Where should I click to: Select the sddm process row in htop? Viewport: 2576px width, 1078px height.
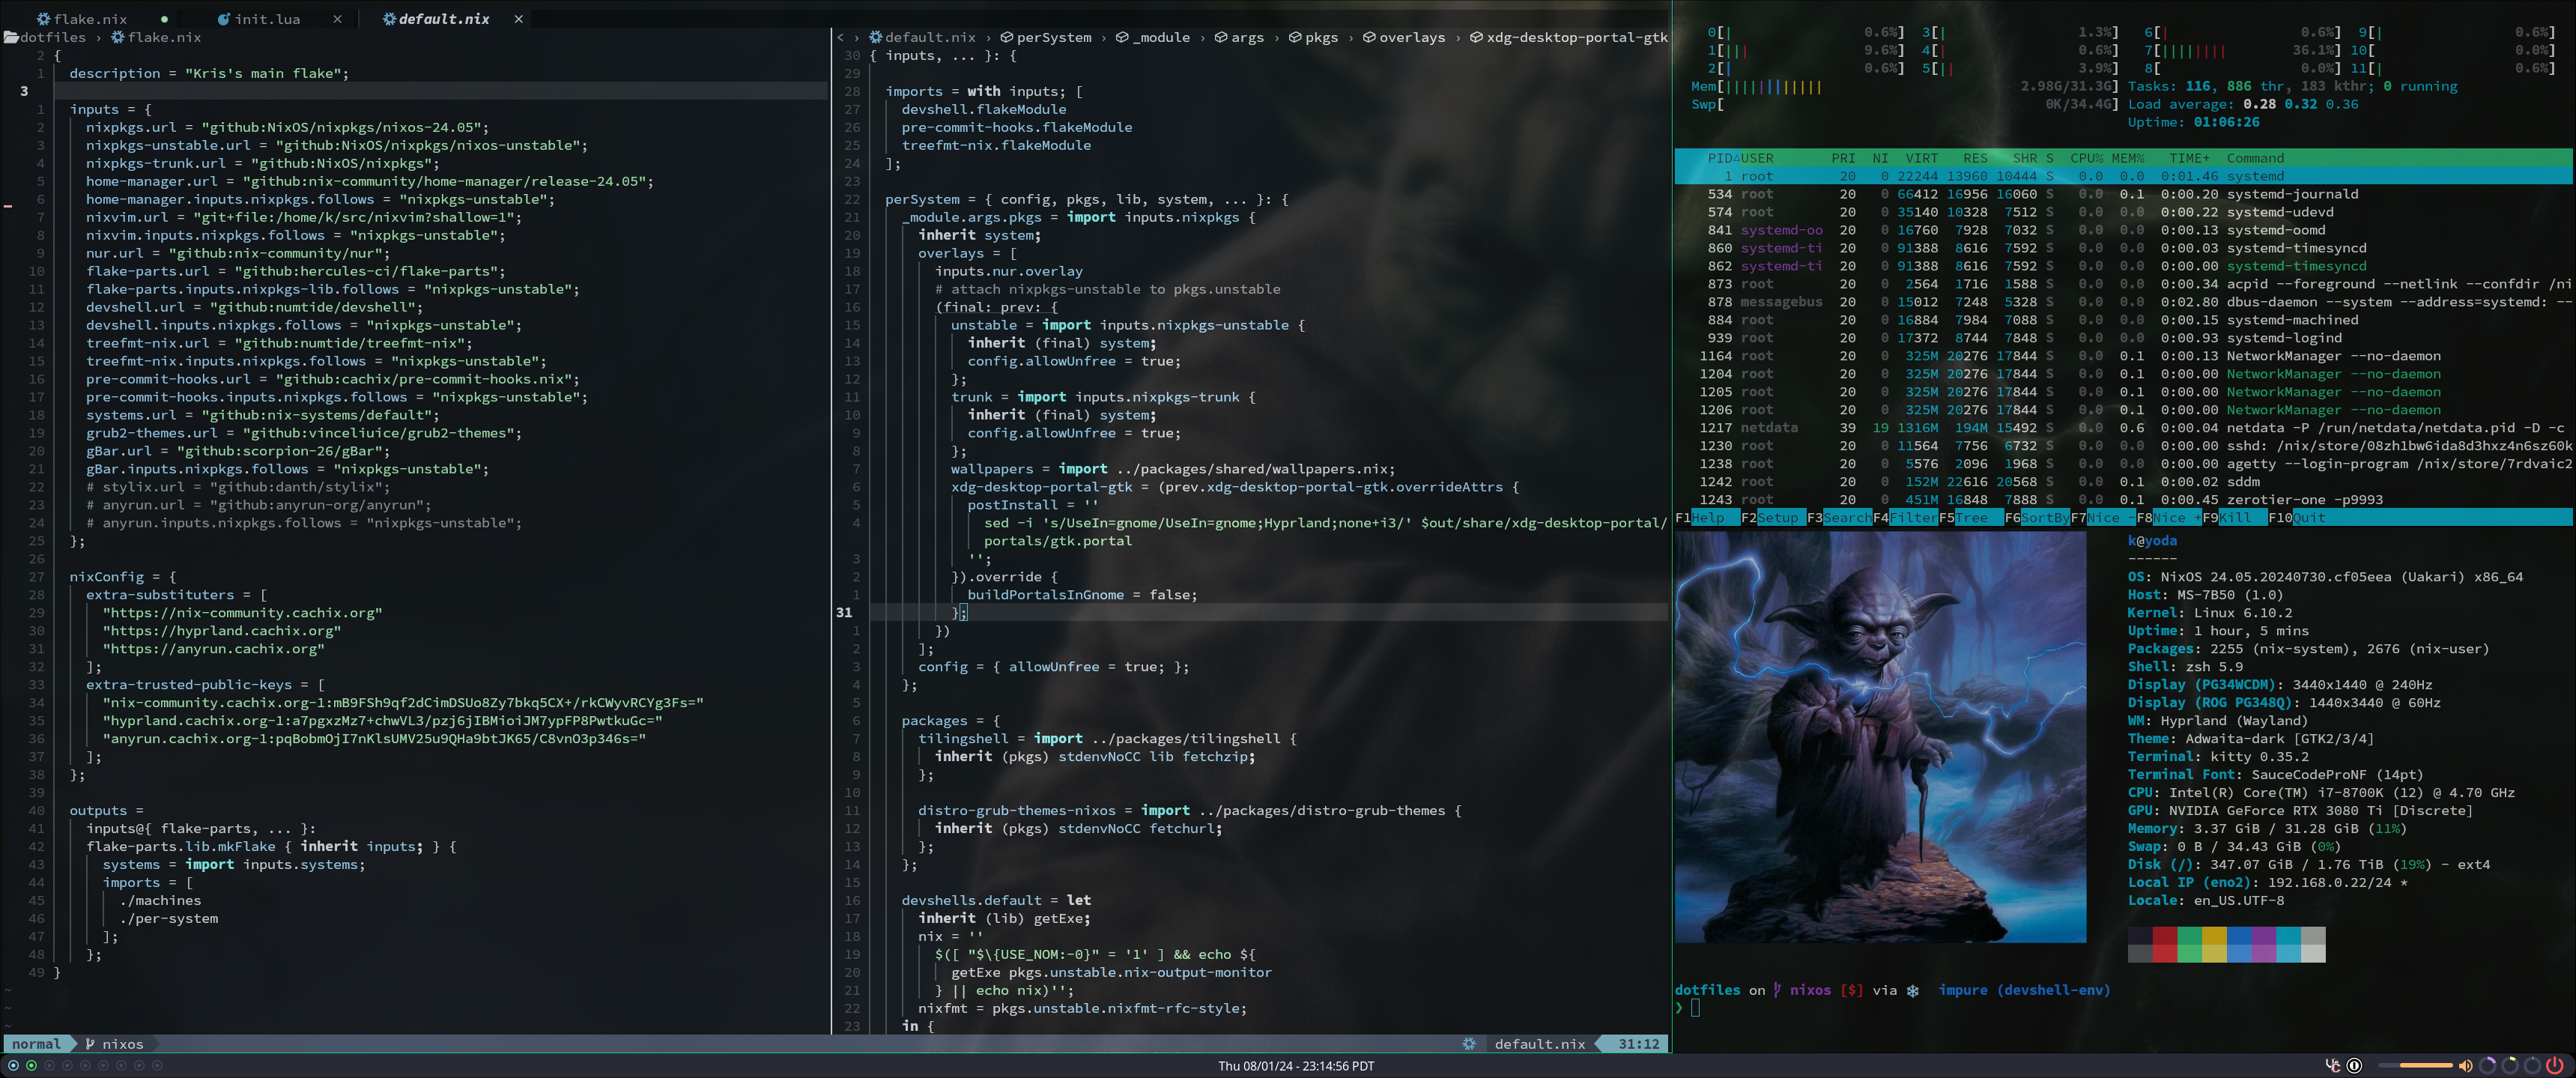2123,482
